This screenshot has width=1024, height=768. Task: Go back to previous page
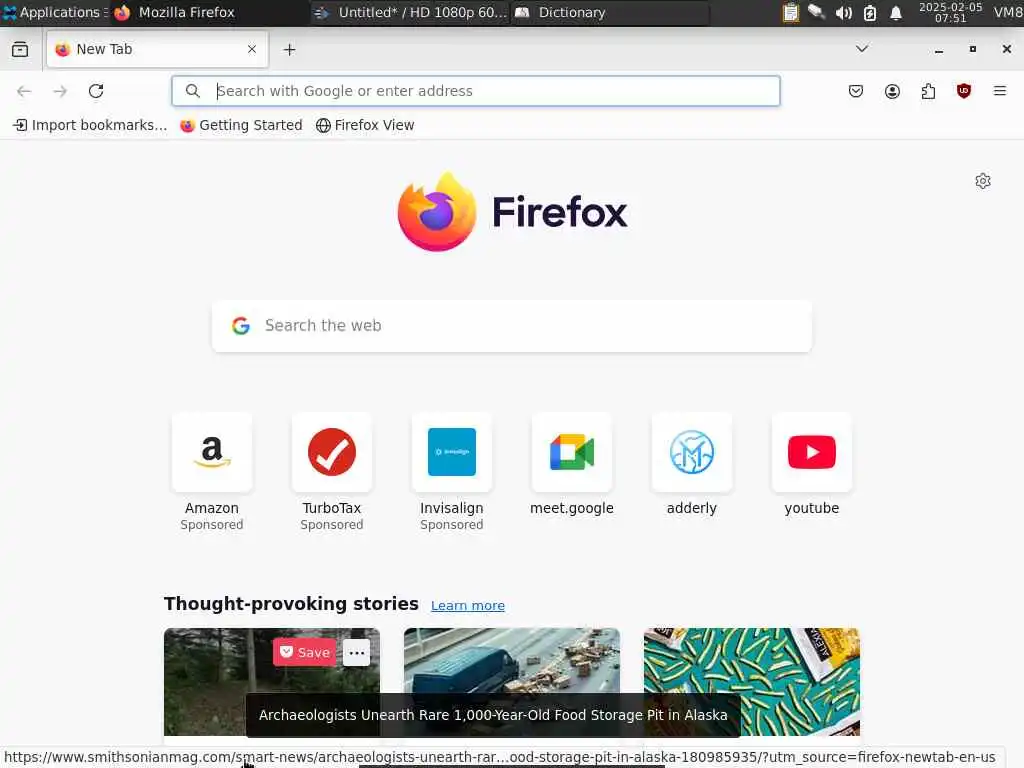[24, 91]
